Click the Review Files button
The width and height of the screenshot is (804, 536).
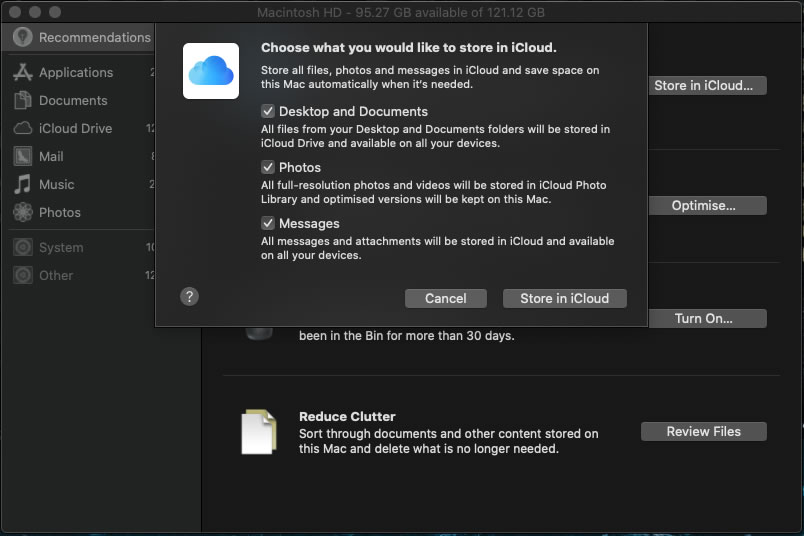[704, 431]
